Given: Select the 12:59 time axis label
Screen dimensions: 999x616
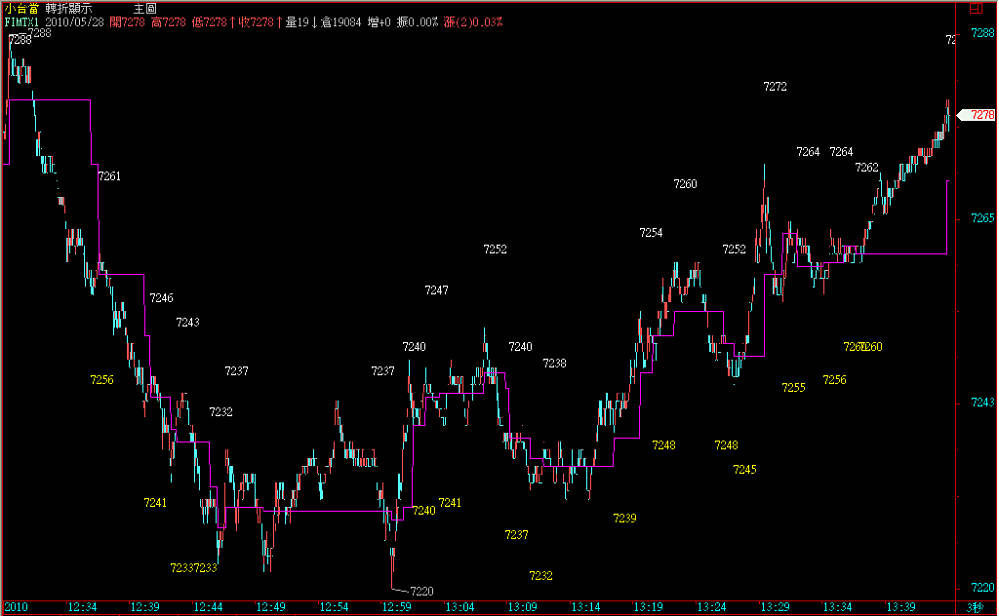Looking at the screenshot, I should coord(397,607).
